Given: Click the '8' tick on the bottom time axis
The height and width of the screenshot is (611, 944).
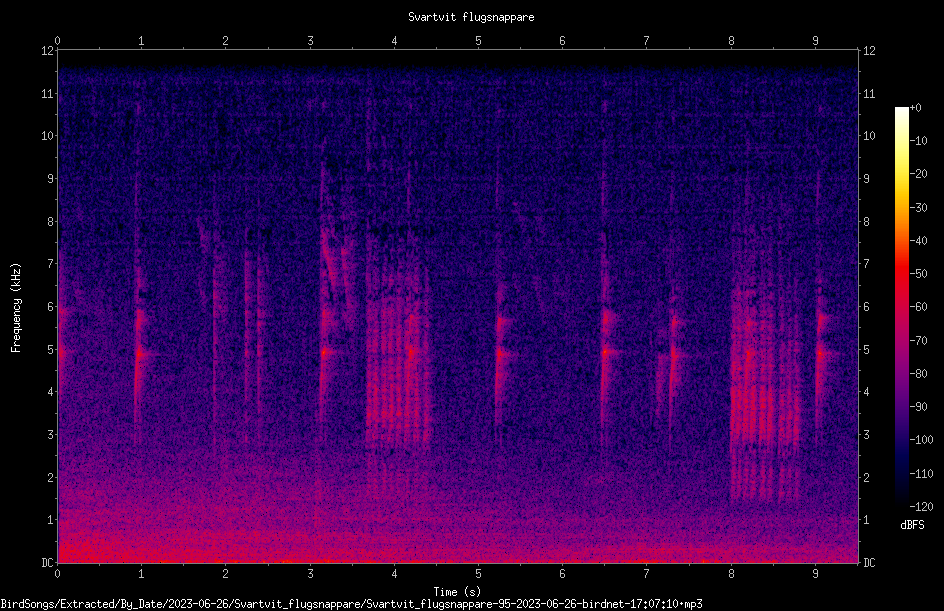Looking at the screenshot, I should click(731, 574).
